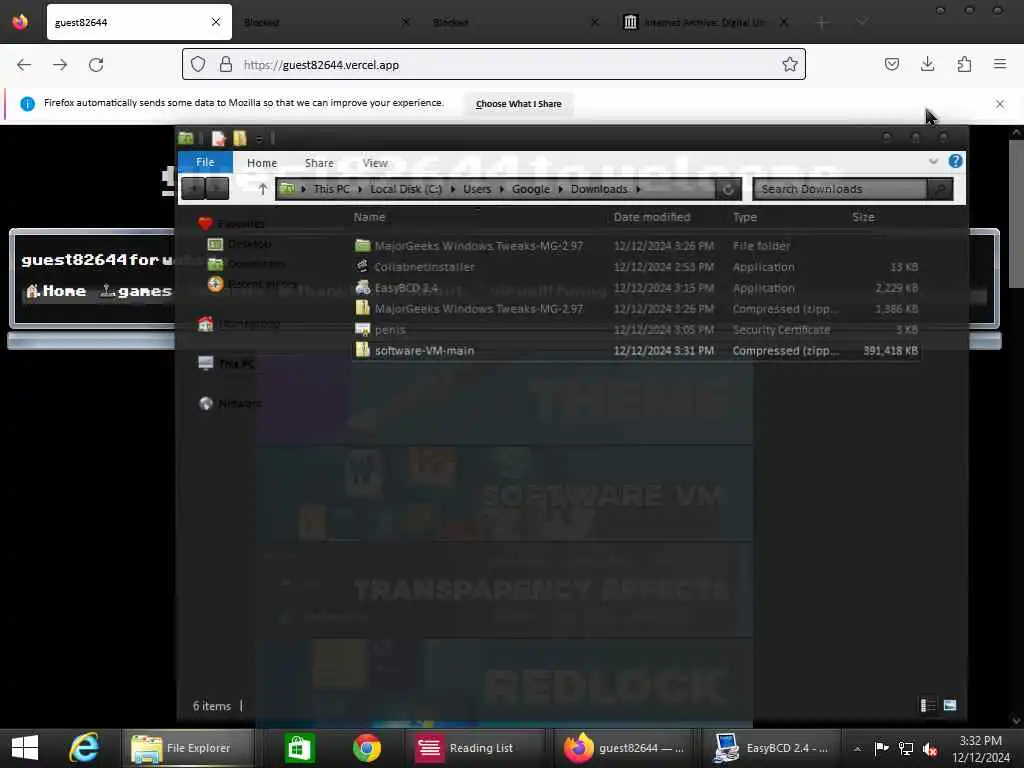The height and width of the screenshot is (768, 1024).
Task: Switch to the EasyBCD 2.4 taskbar window
Action: click(x=771, y=748)
